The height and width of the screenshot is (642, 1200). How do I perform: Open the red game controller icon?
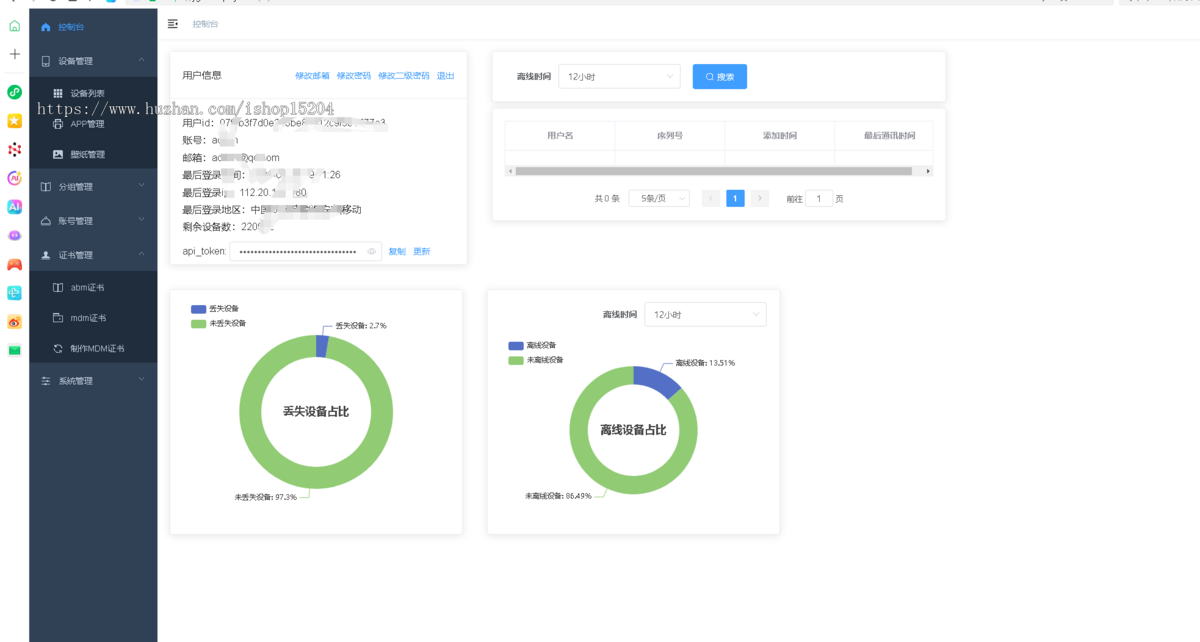point(14,265)
